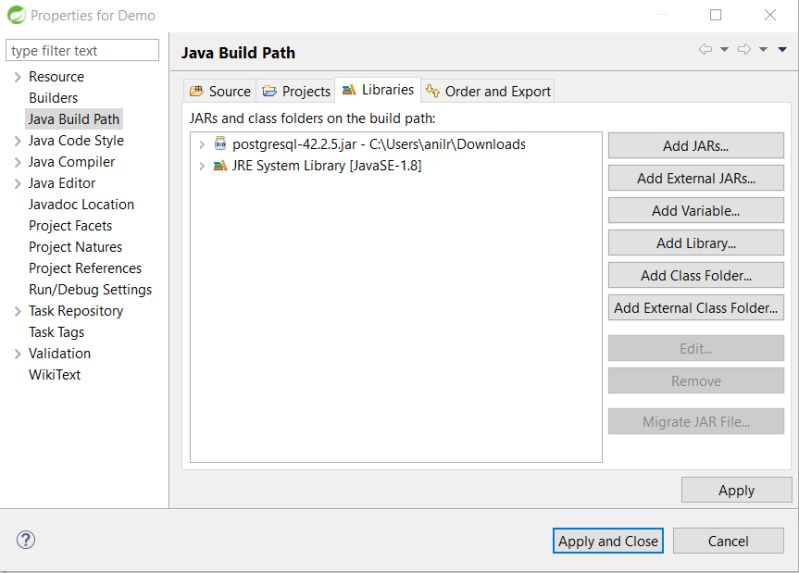Select the Libraries tab
This screenshot has height=573, width=799.
tap(378, 90)
